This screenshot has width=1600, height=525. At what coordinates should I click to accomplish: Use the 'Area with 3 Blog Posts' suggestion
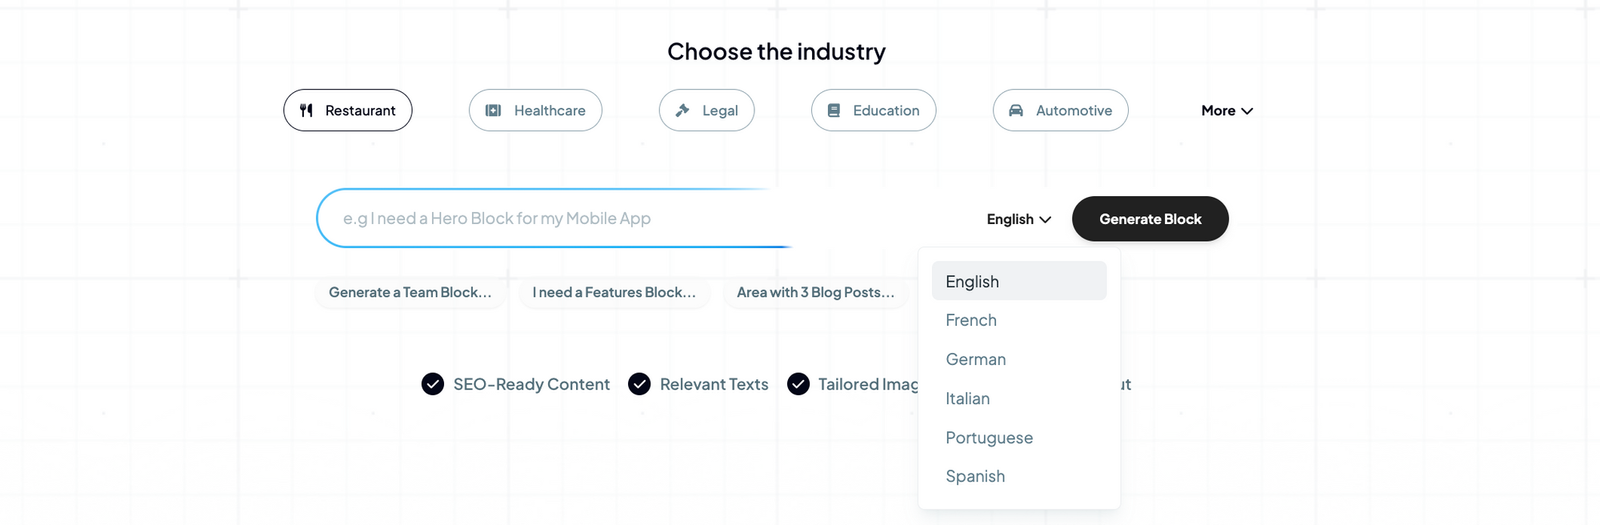pyautogui.click(x=816, y=292)
